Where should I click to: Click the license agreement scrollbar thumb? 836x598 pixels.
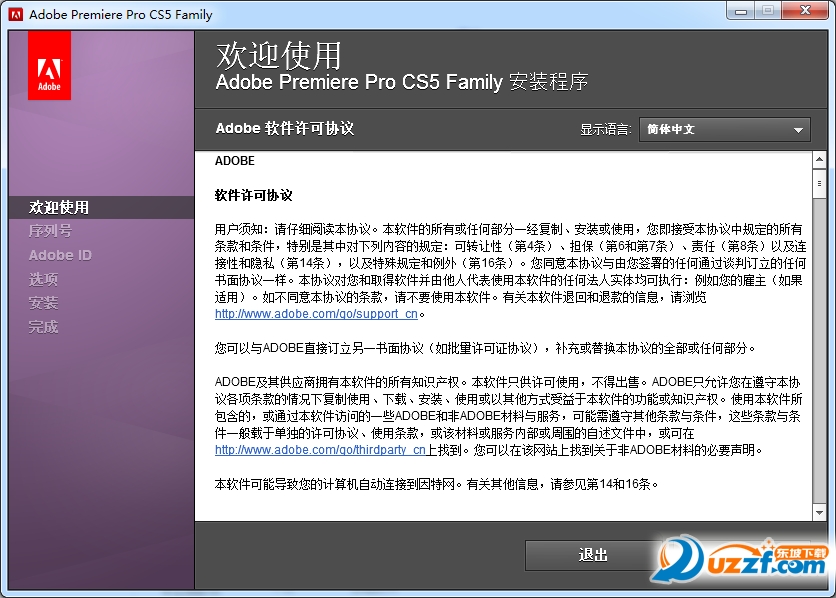(x=819, y=184)
